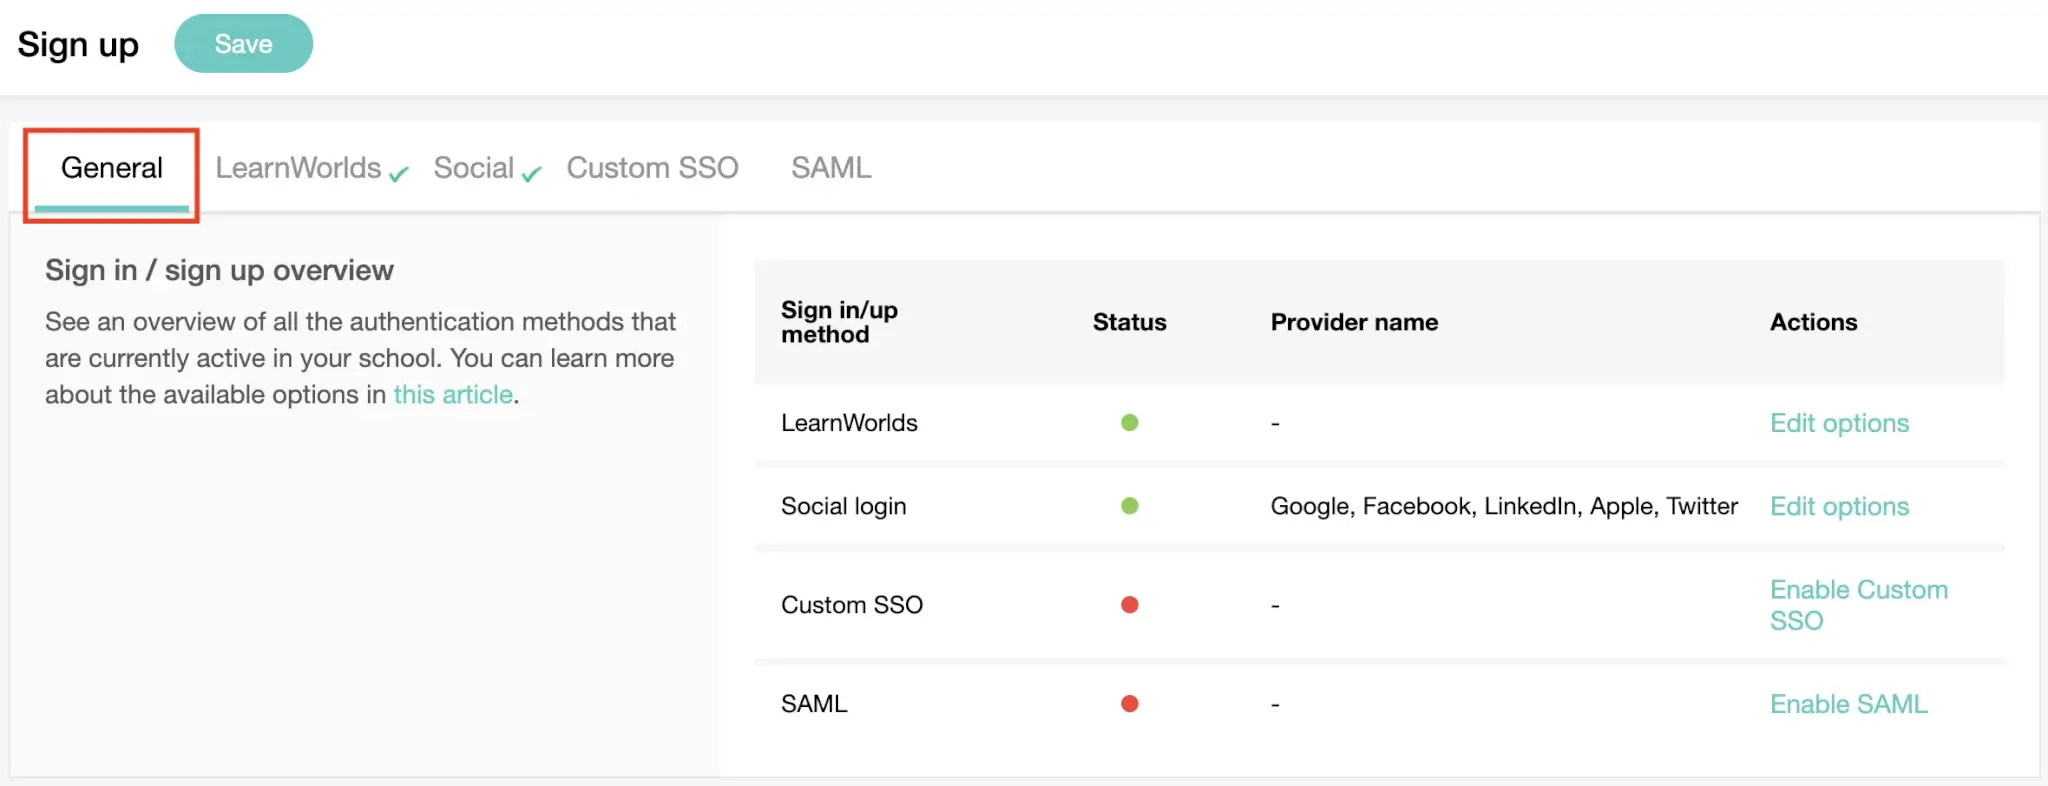
Task: Click the Status column header
Action: click(x=1129, y=322)
